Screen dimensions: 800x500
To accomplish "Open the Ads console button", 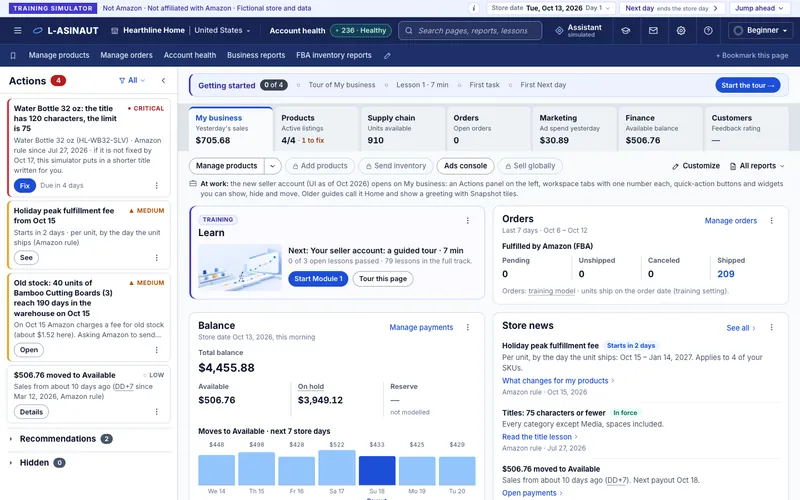I will 465,166.
